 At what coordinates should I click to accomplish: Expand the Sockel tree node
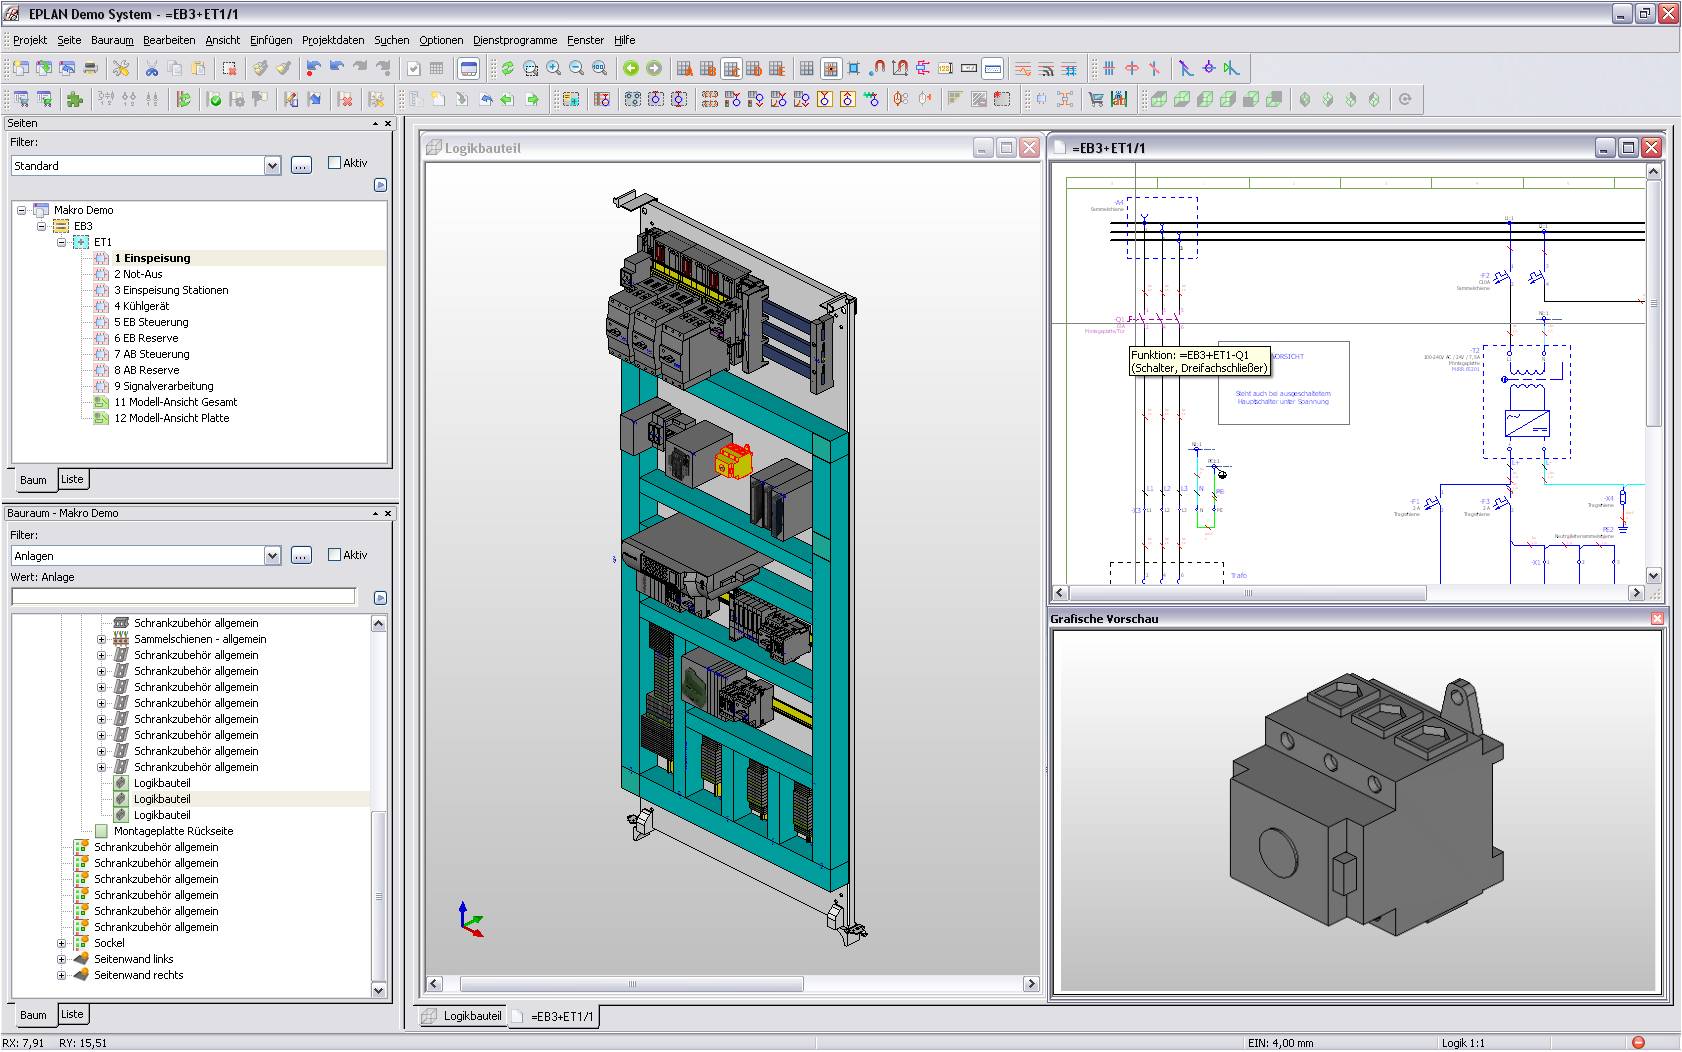62,943
